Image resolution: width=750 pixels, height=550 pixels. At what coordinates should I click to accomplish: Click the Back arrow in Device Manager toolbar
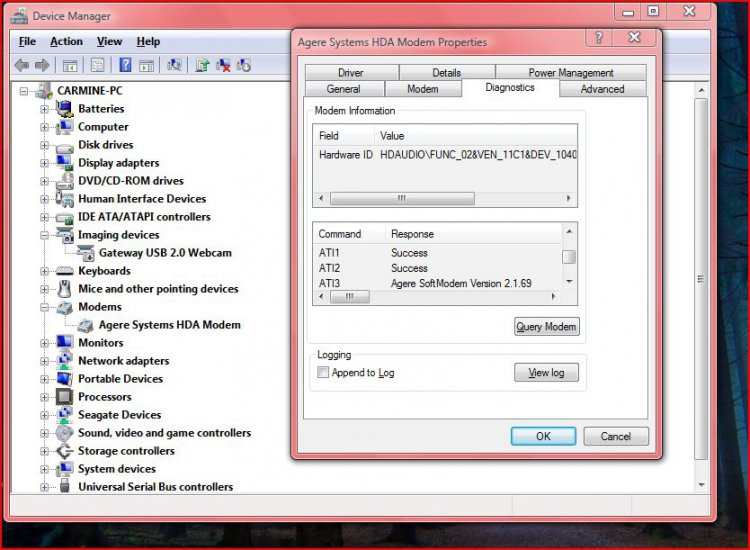pyautogui.click(x=22, y=65)
